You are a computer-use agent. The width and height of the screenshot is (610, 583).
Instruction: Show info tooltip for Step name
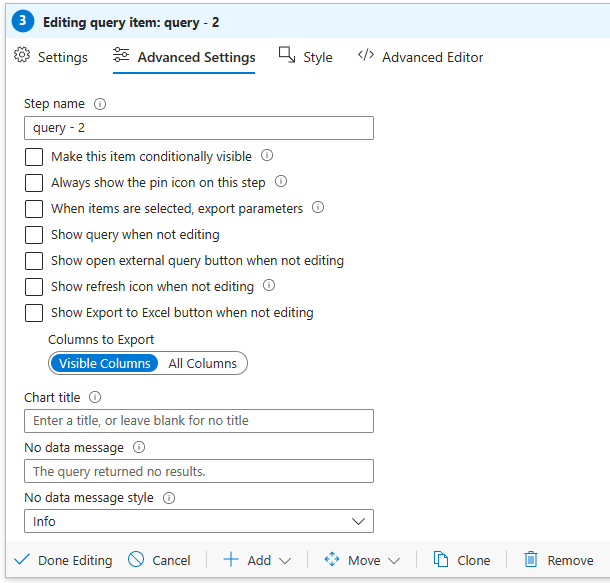(x=100, y=104)
